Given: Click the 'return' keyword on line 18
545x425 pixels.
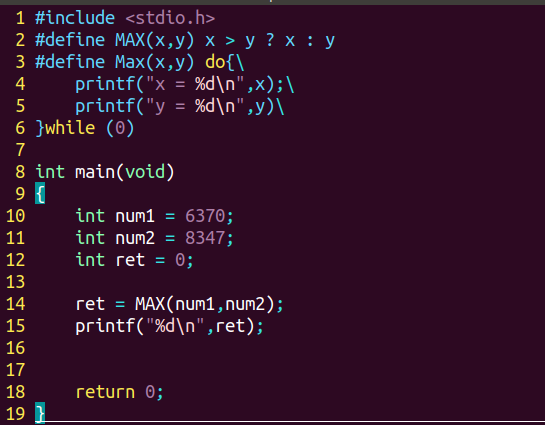Looking at the screenshot, I should pos(105,392).
